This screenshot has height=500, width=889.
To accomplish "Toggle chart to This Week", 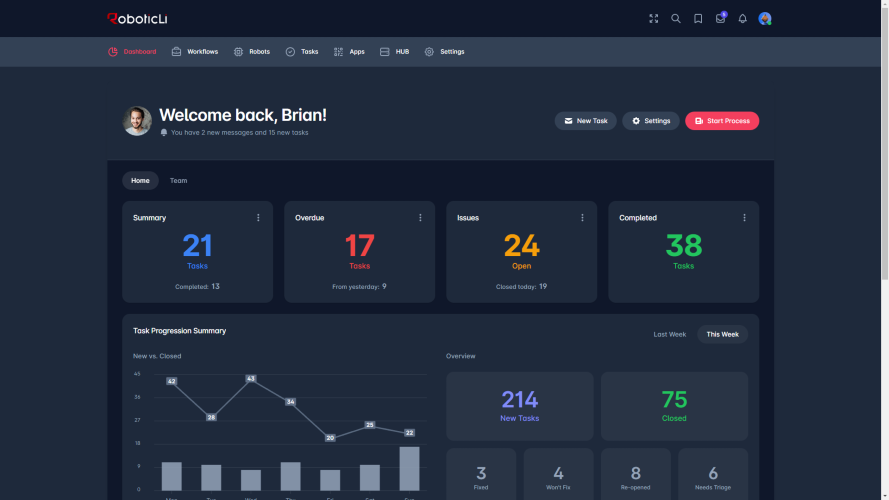I will tap(722, 334).
